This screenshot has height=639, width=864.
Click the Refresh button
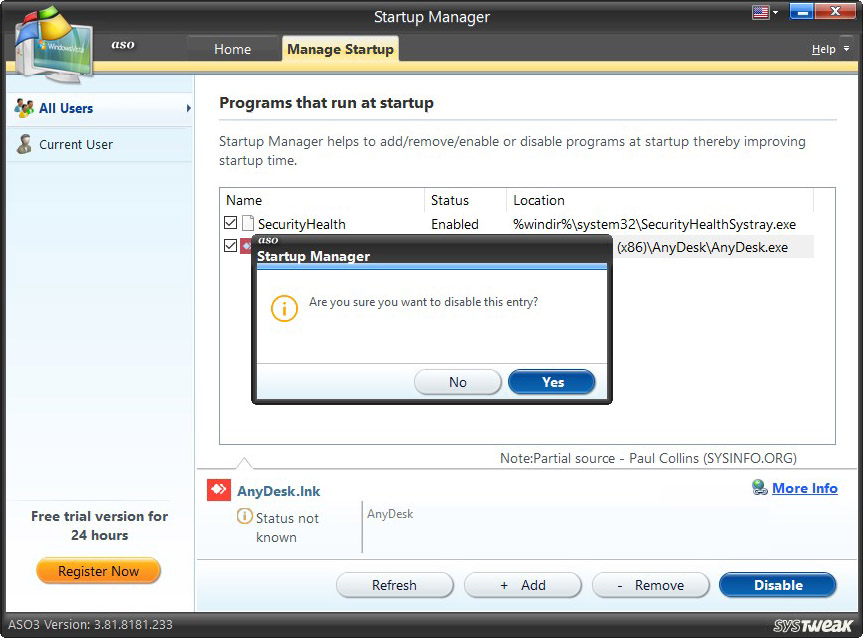click(394, 585)
